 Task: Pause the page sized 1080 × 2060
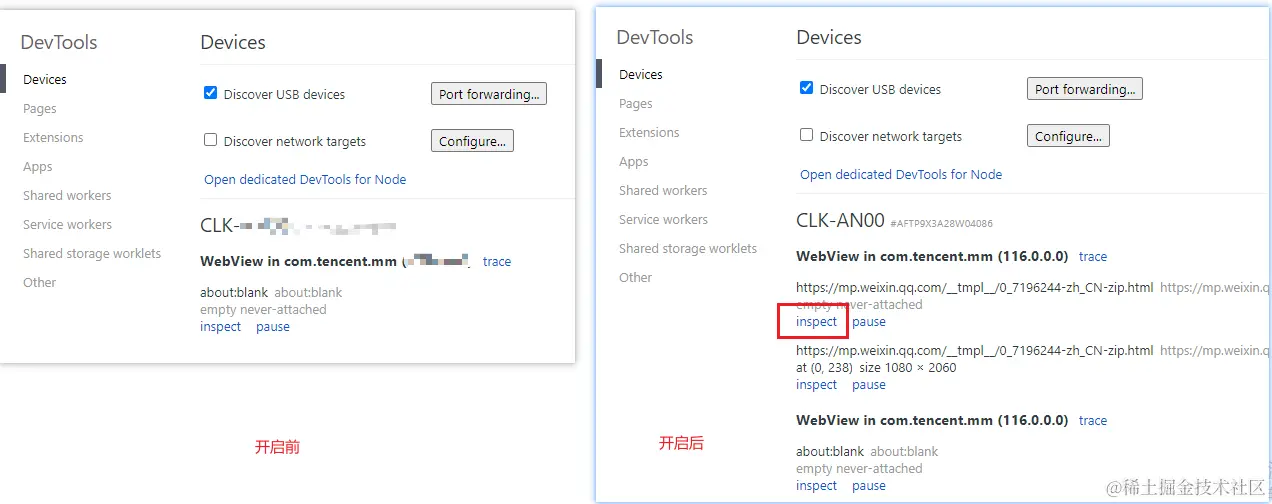pos(869,384)
